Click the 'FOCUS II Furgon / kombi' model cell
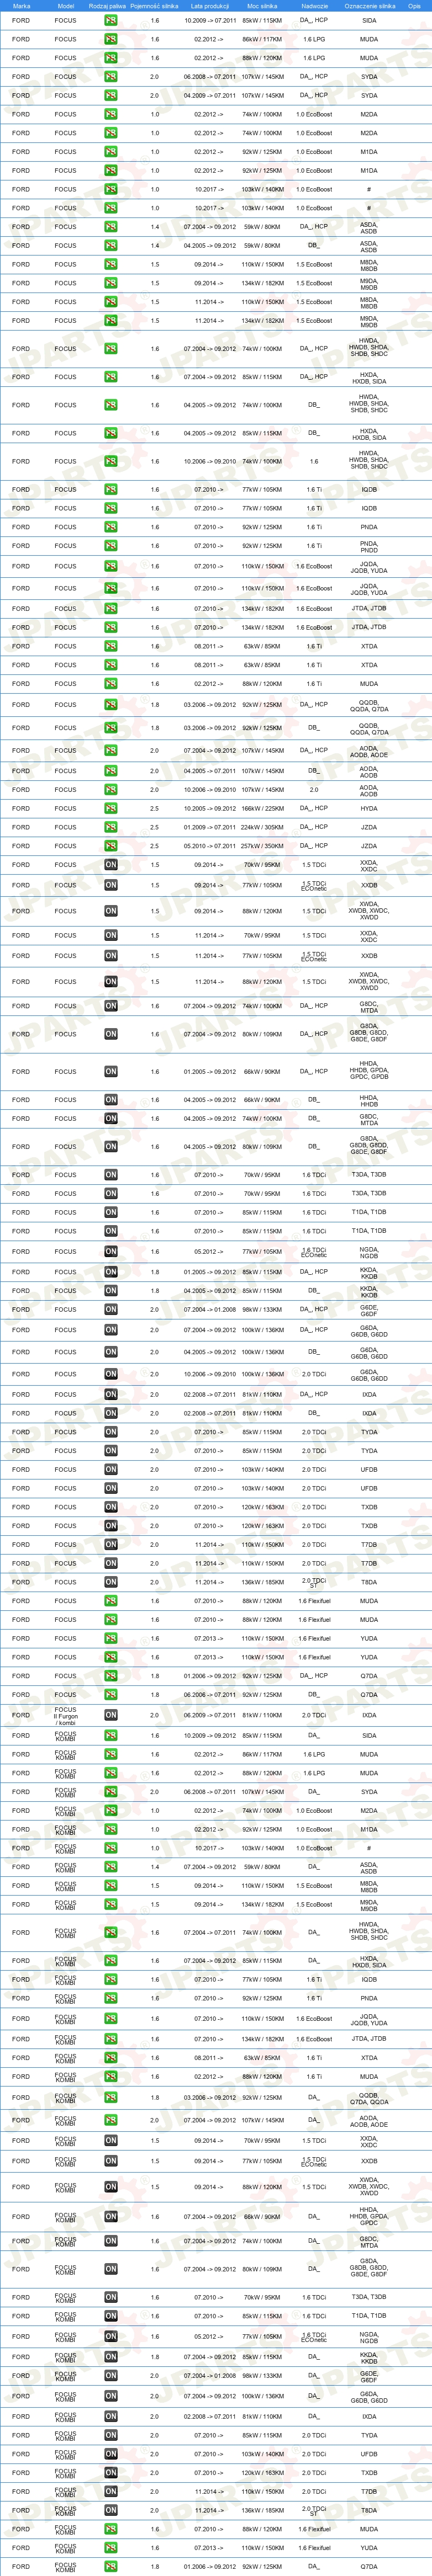 pos(66,1715)
